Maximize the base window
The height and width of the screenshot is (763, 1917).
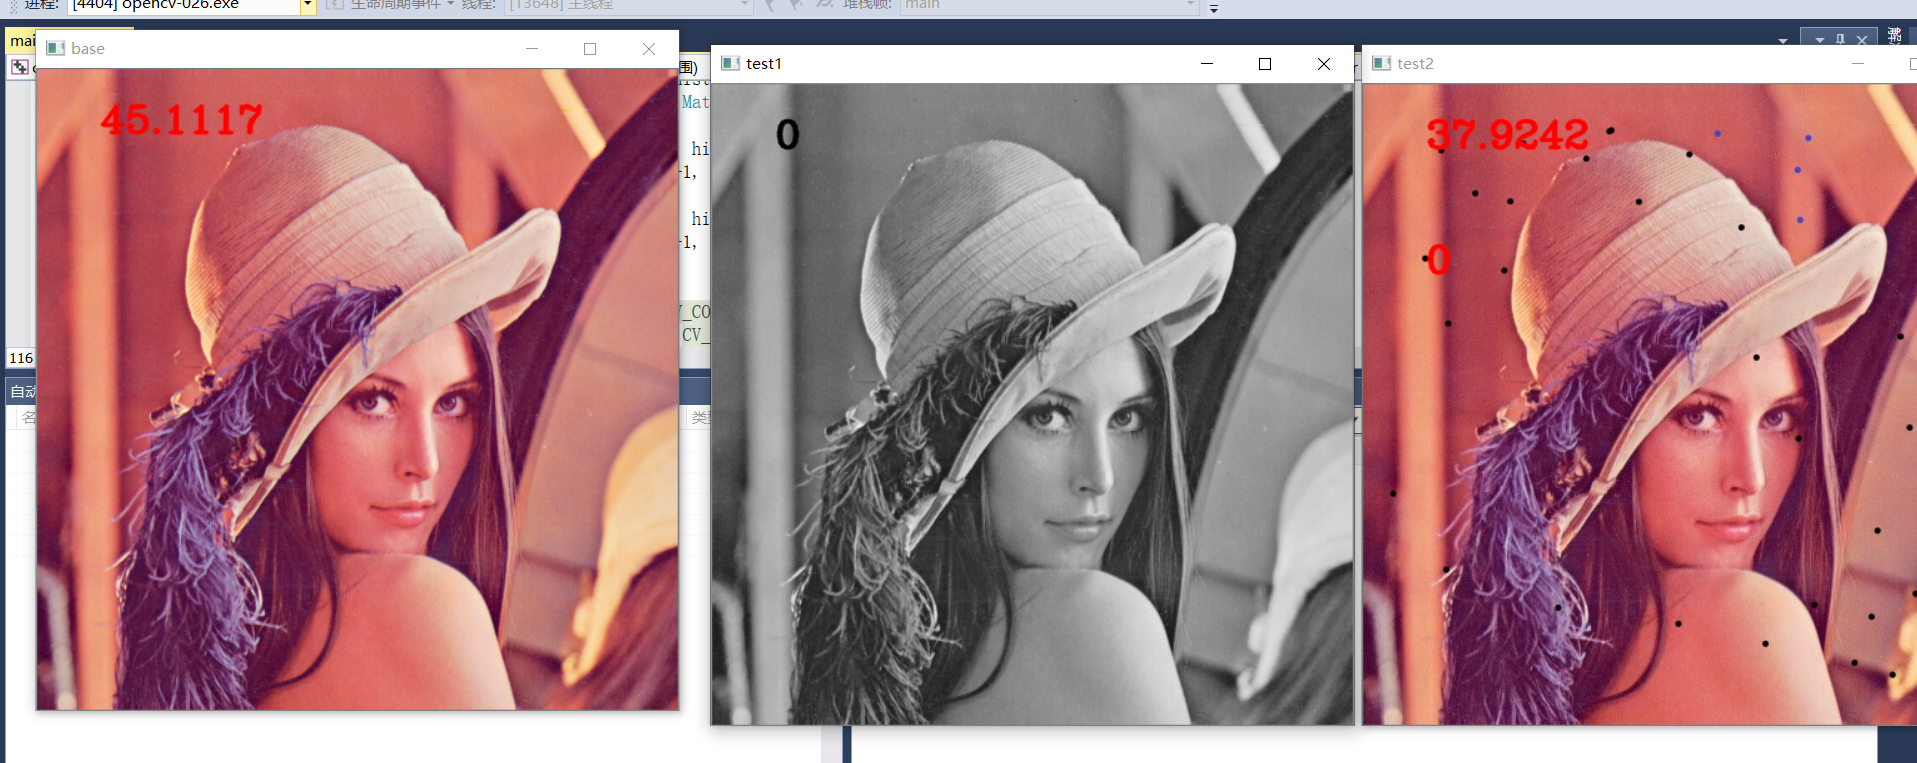coord(590,48)
